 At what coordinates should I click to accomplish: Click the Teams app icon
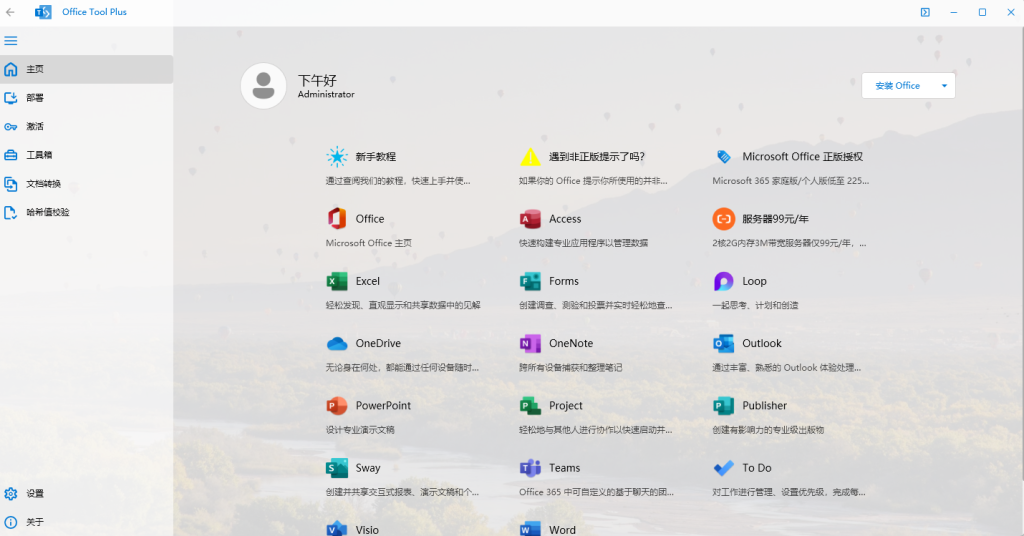[x=530, y=468]
